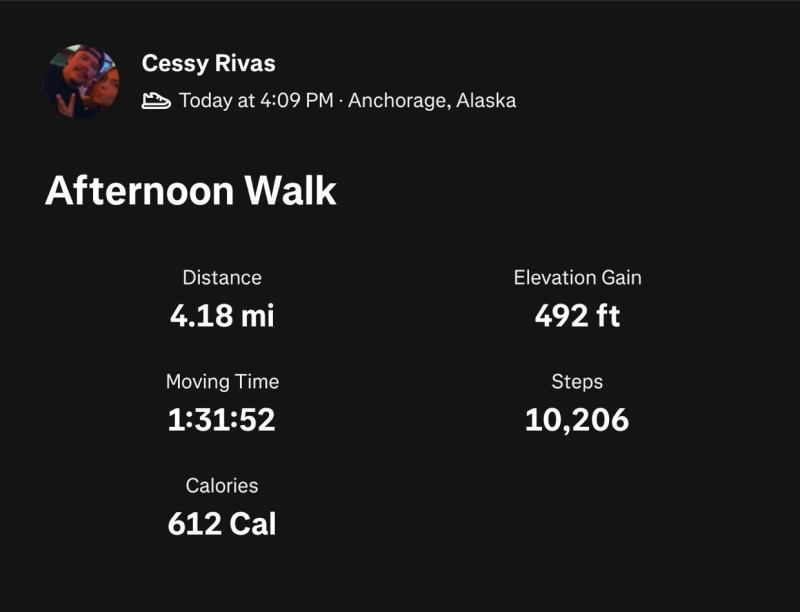The image size is (800, 612).
Task: Select the 4.18 mi distance value
Action: pyautogui.click(x=222, y=316)
